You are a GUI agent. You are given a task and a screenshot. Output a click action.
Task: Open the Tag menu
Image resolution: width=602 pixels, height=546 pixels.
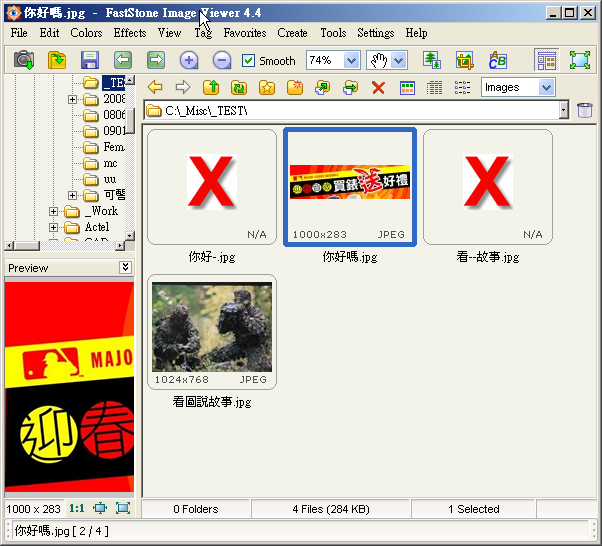point(203,33)
